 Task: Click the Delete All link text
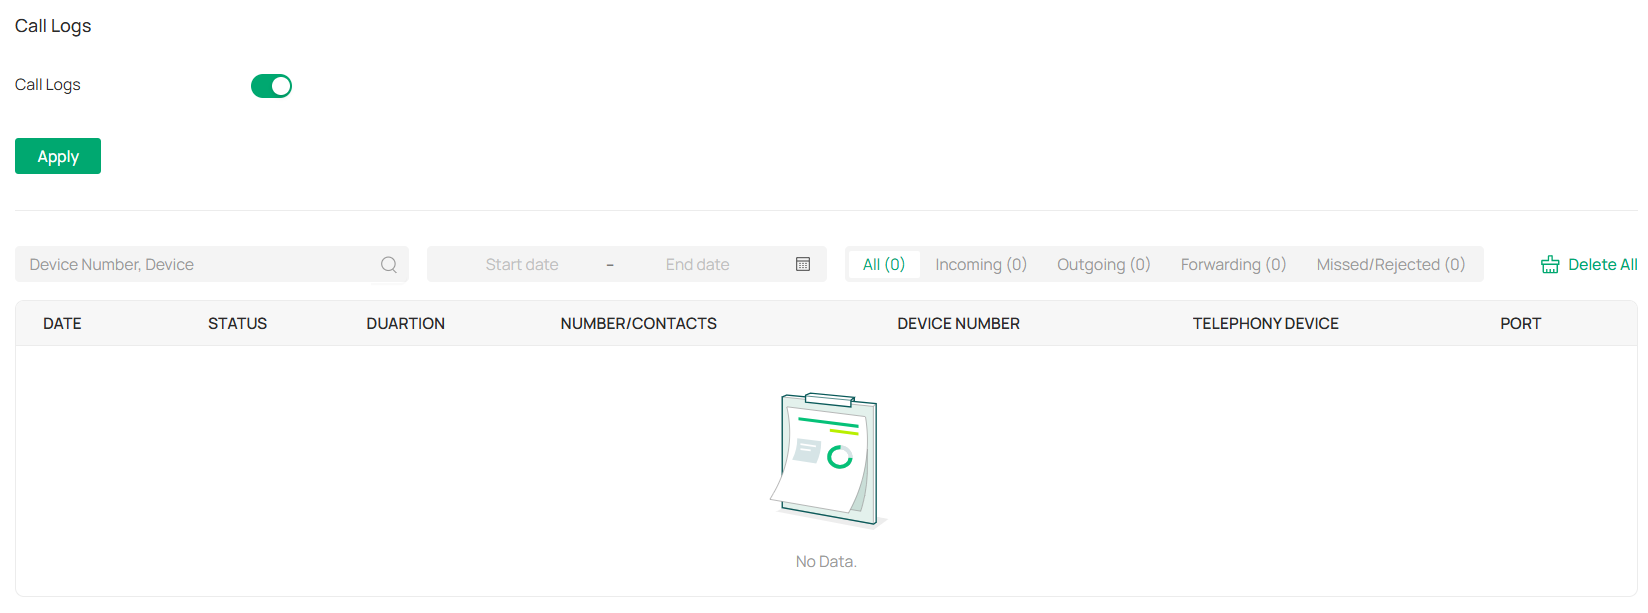(x=1603, y=265)
